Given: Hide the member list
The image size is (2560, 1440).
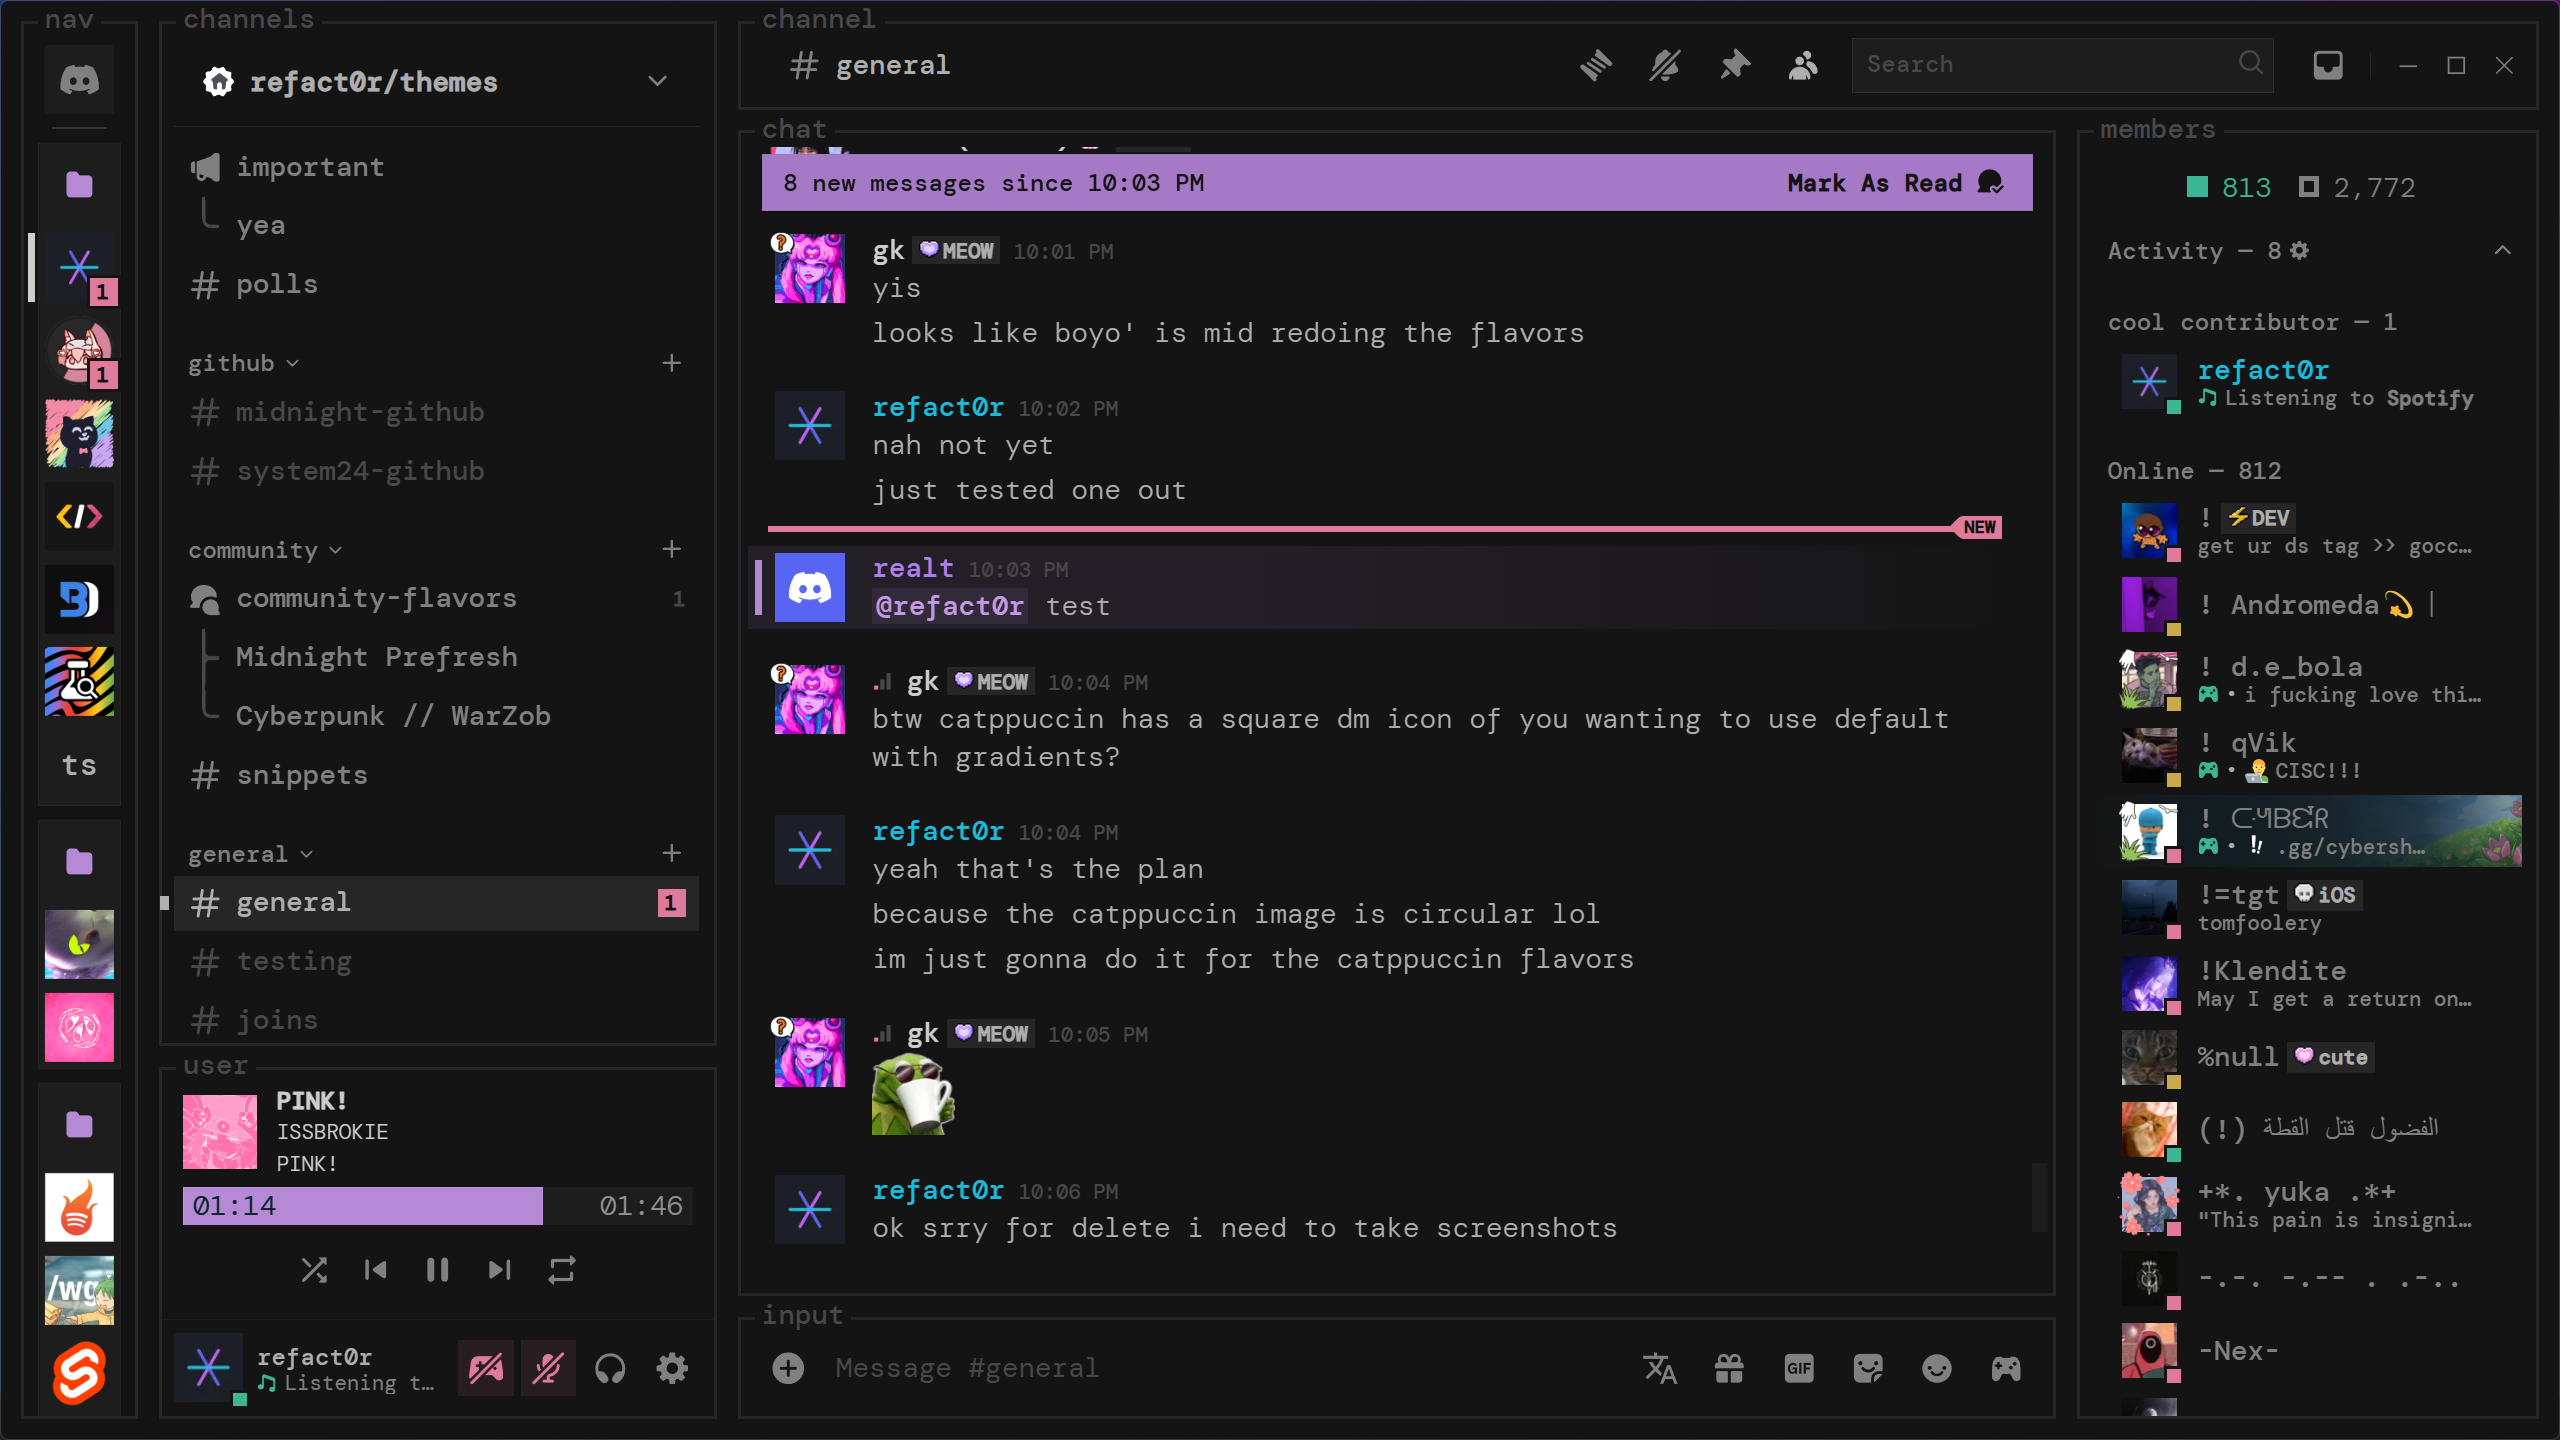Looking at the screenshot, I should tap(1803, 64).
